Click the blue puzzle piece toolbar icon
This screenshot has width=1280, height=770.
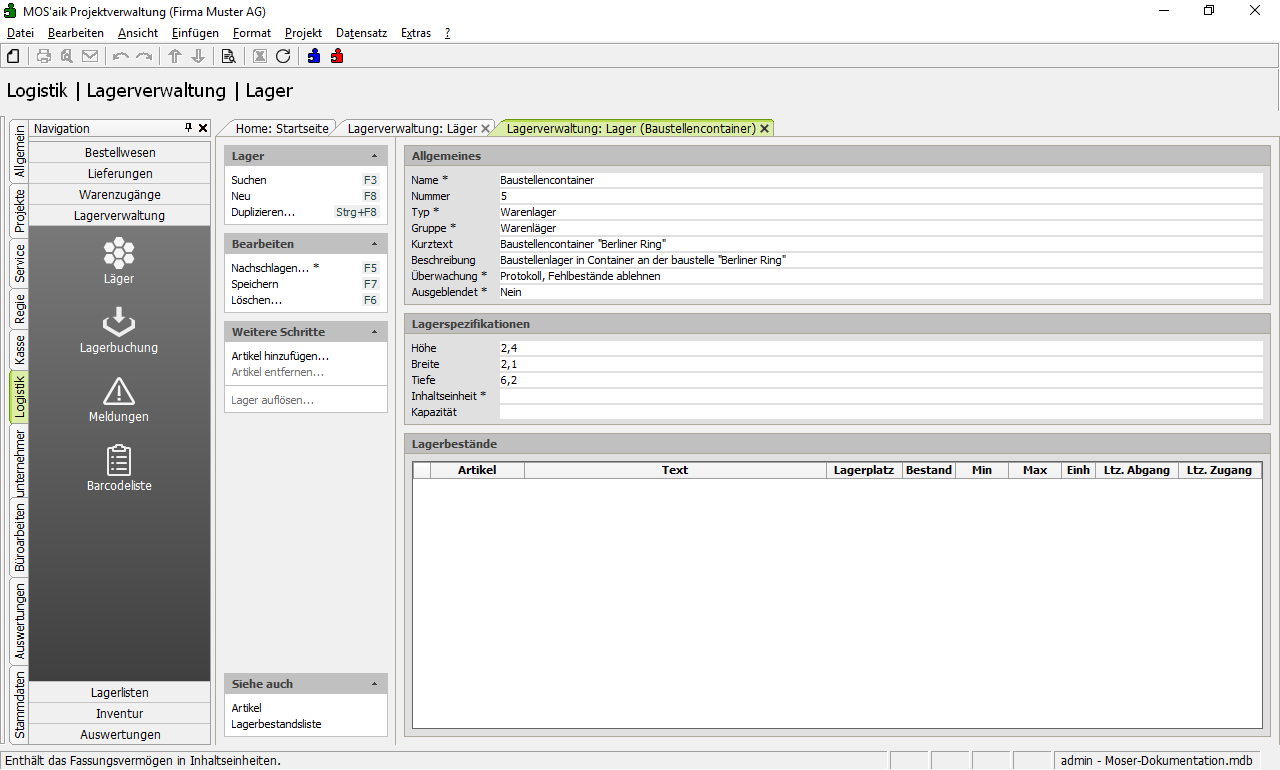coord(314,56)
